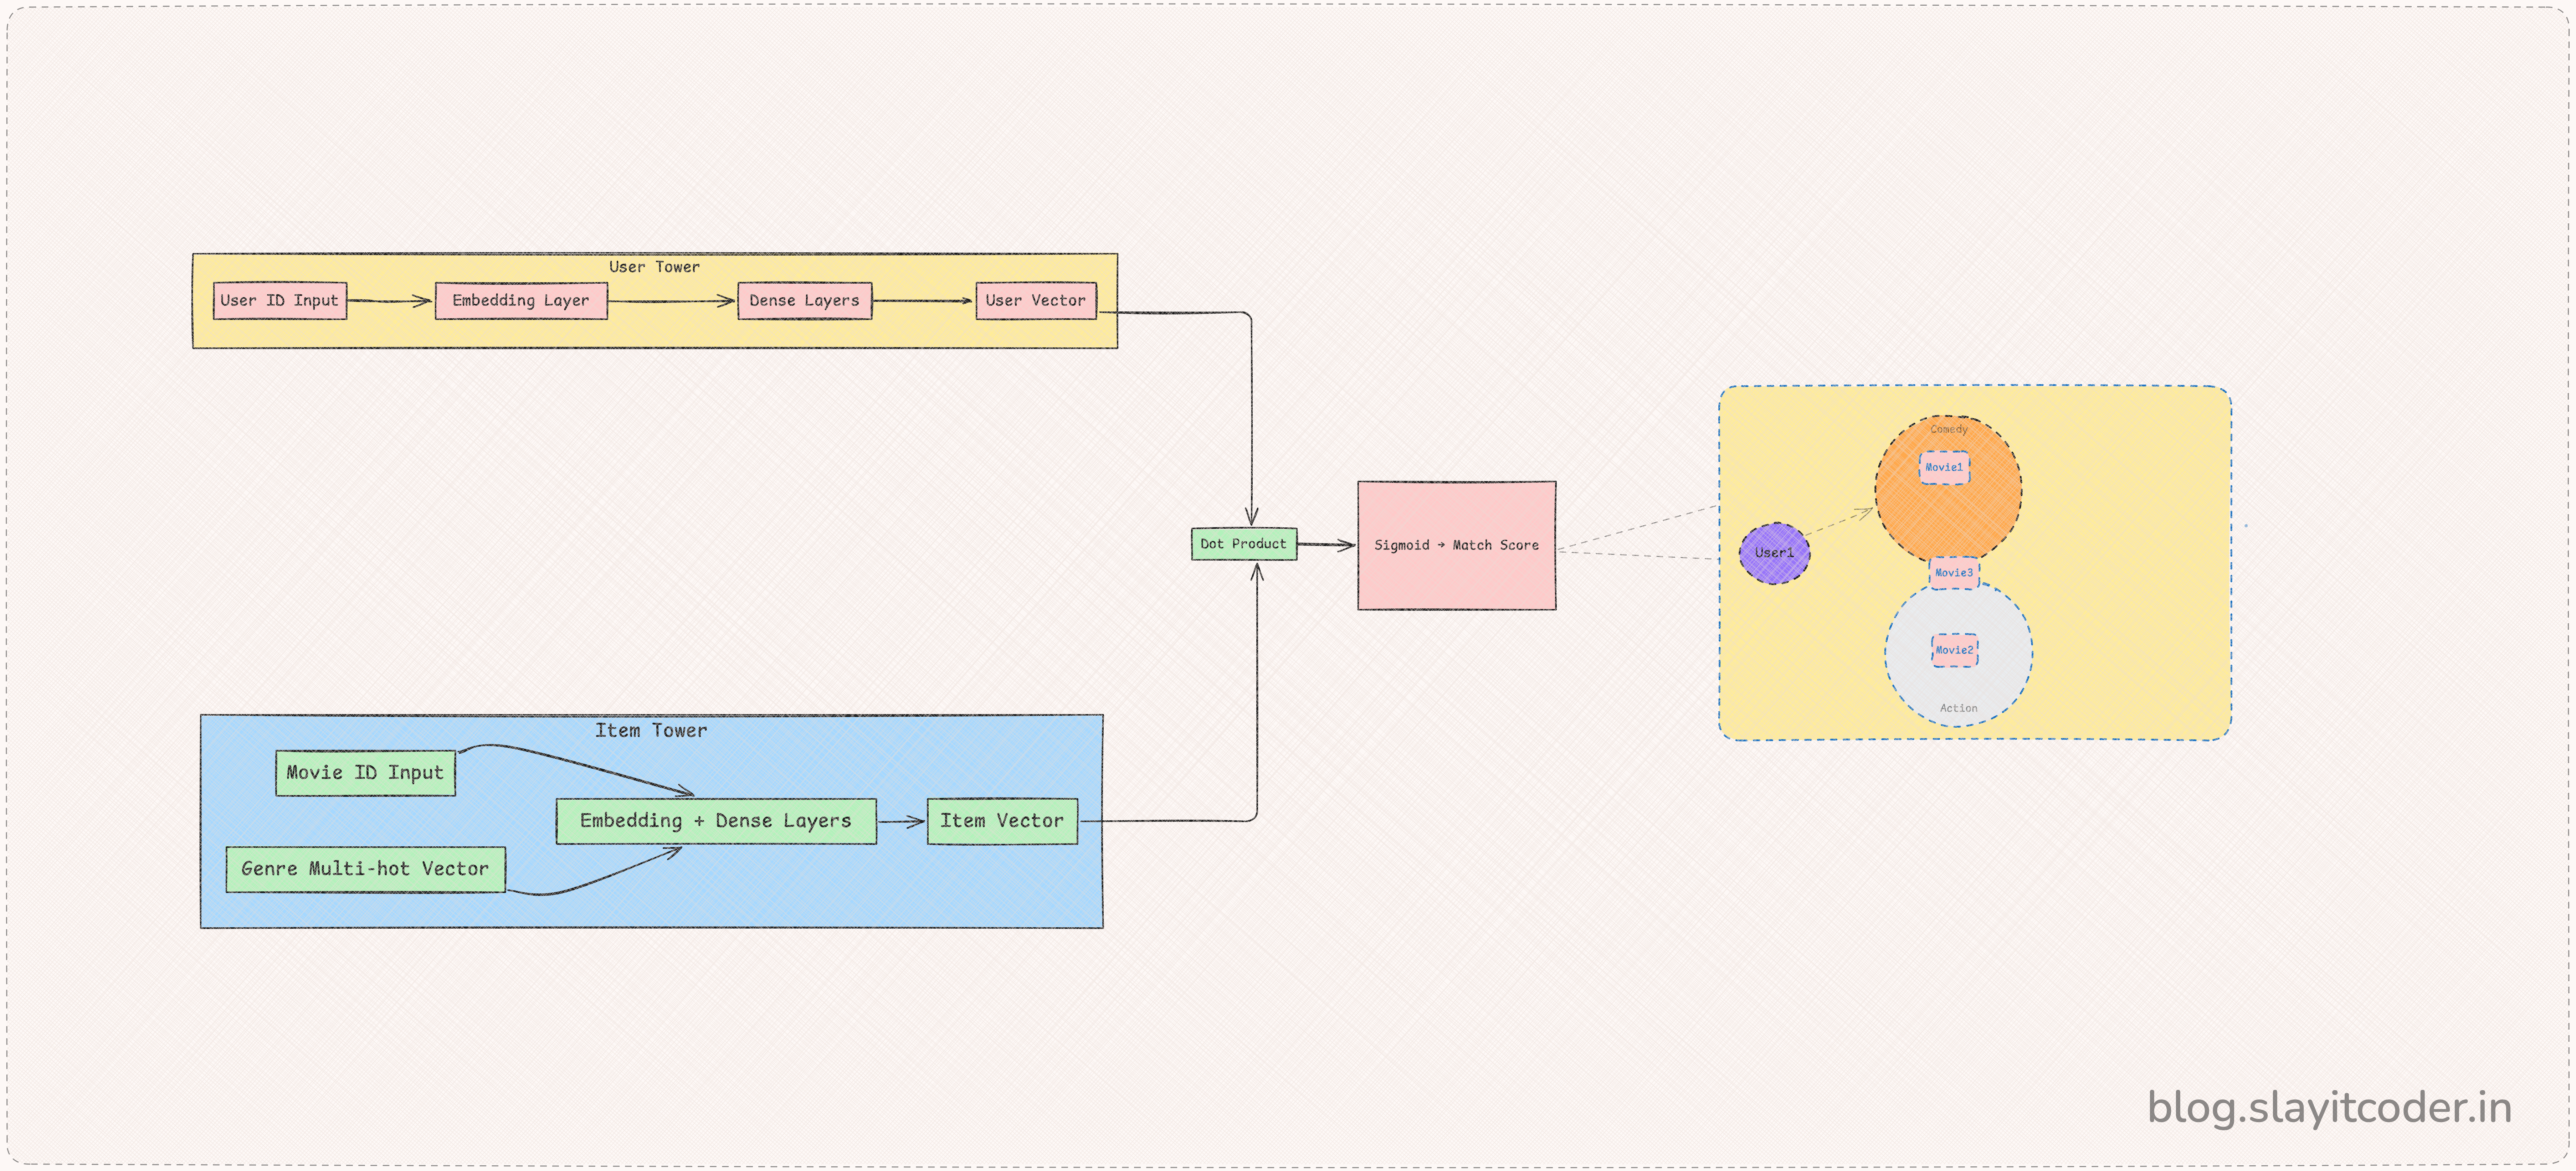Click the Item Vector box
This screenshot has width=2576, height=1171.
1002,821
